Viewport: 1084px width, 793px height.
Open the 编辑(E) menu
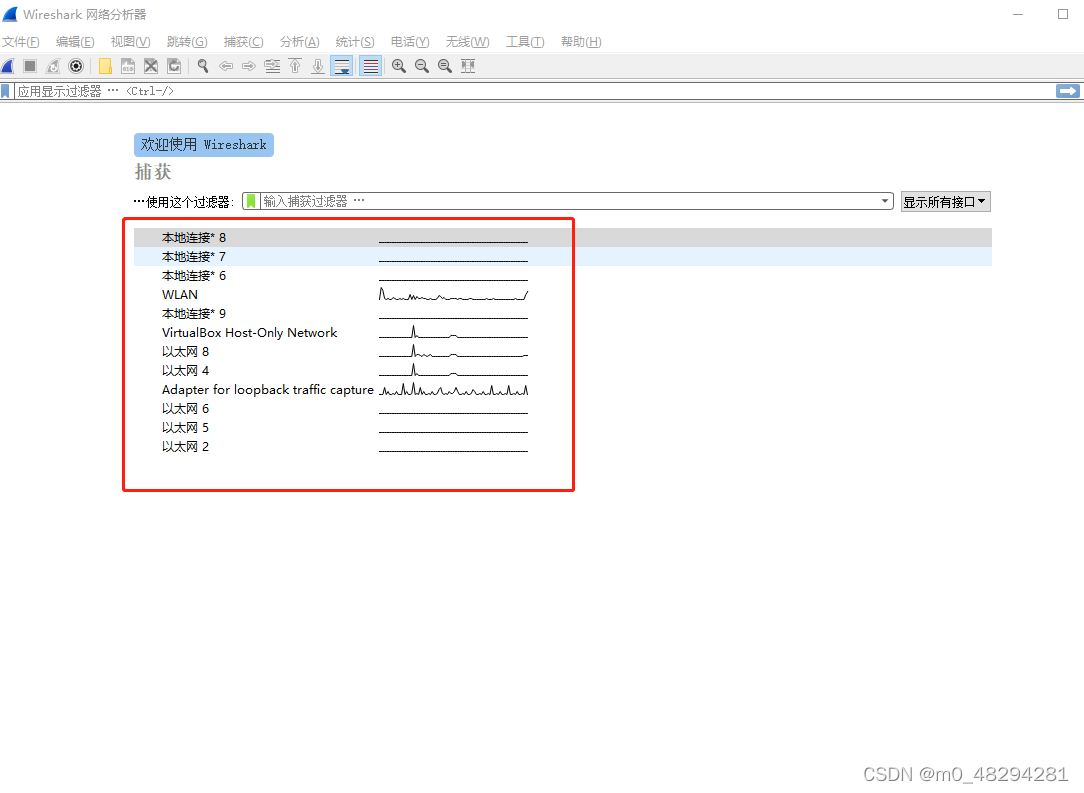pos(75,42)
